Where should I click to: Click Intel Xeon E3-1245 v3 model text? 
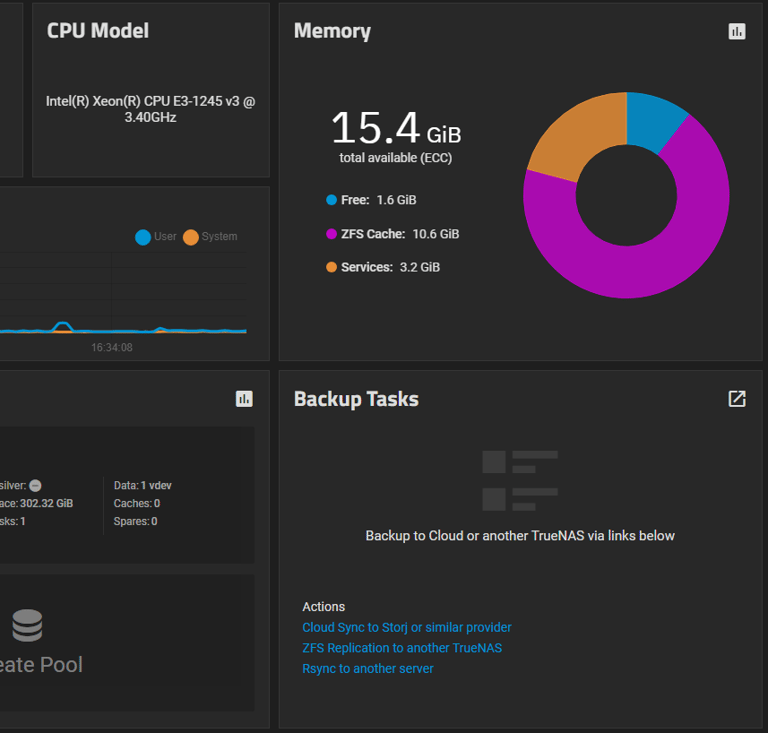tap(150, 109)
